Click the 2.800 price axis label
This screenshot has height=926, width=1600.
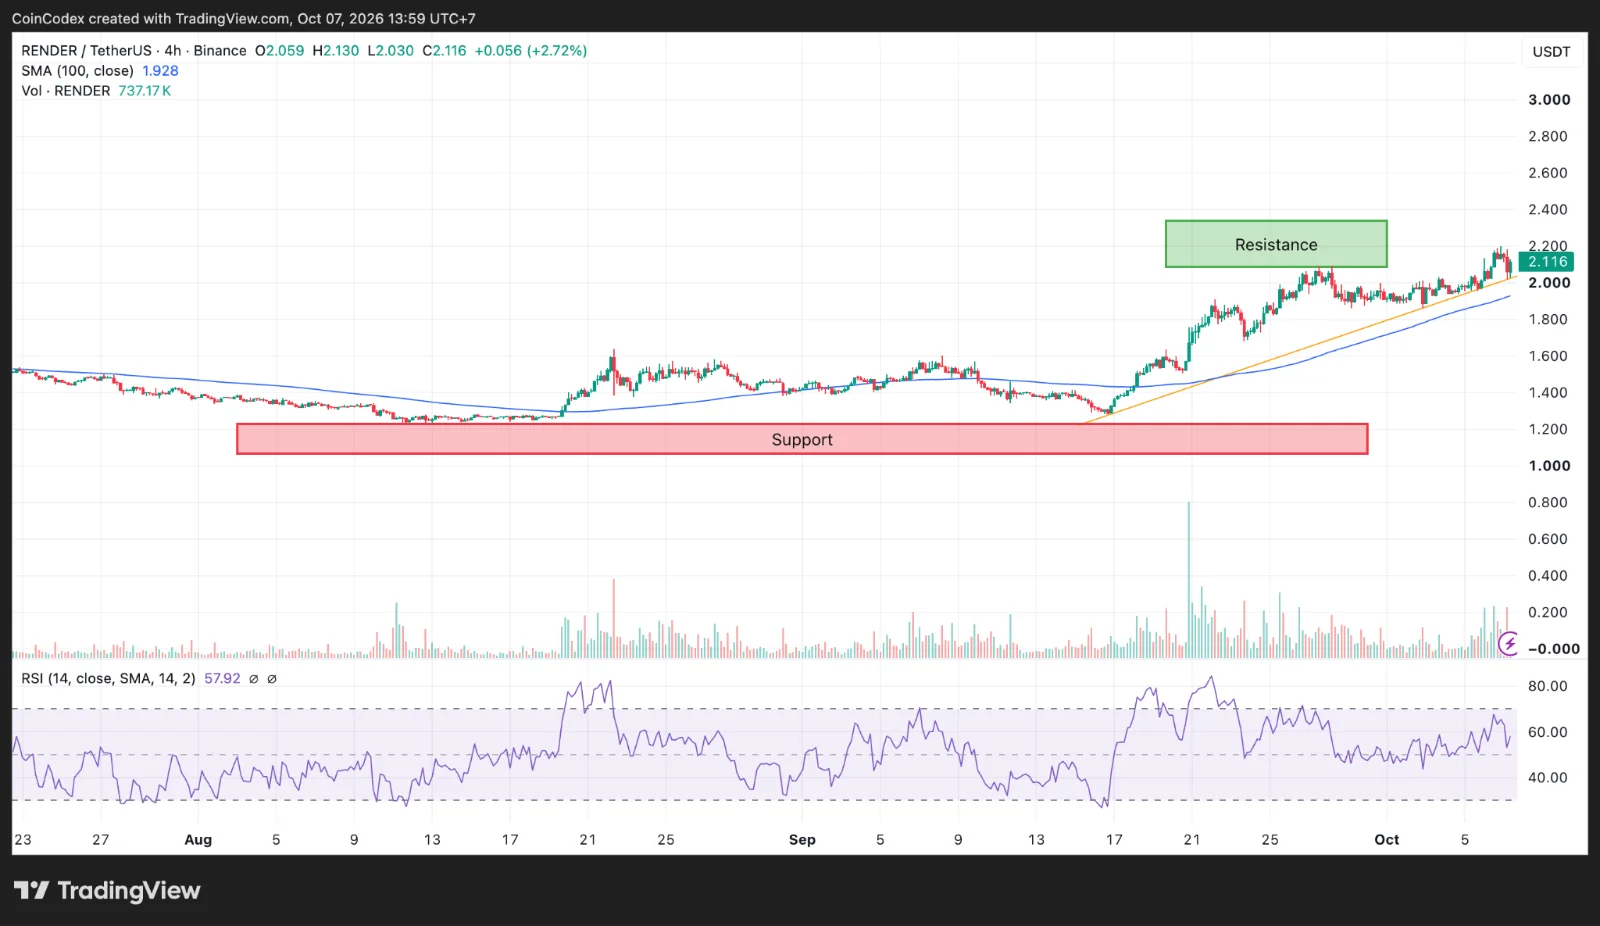coord(1548,136)
